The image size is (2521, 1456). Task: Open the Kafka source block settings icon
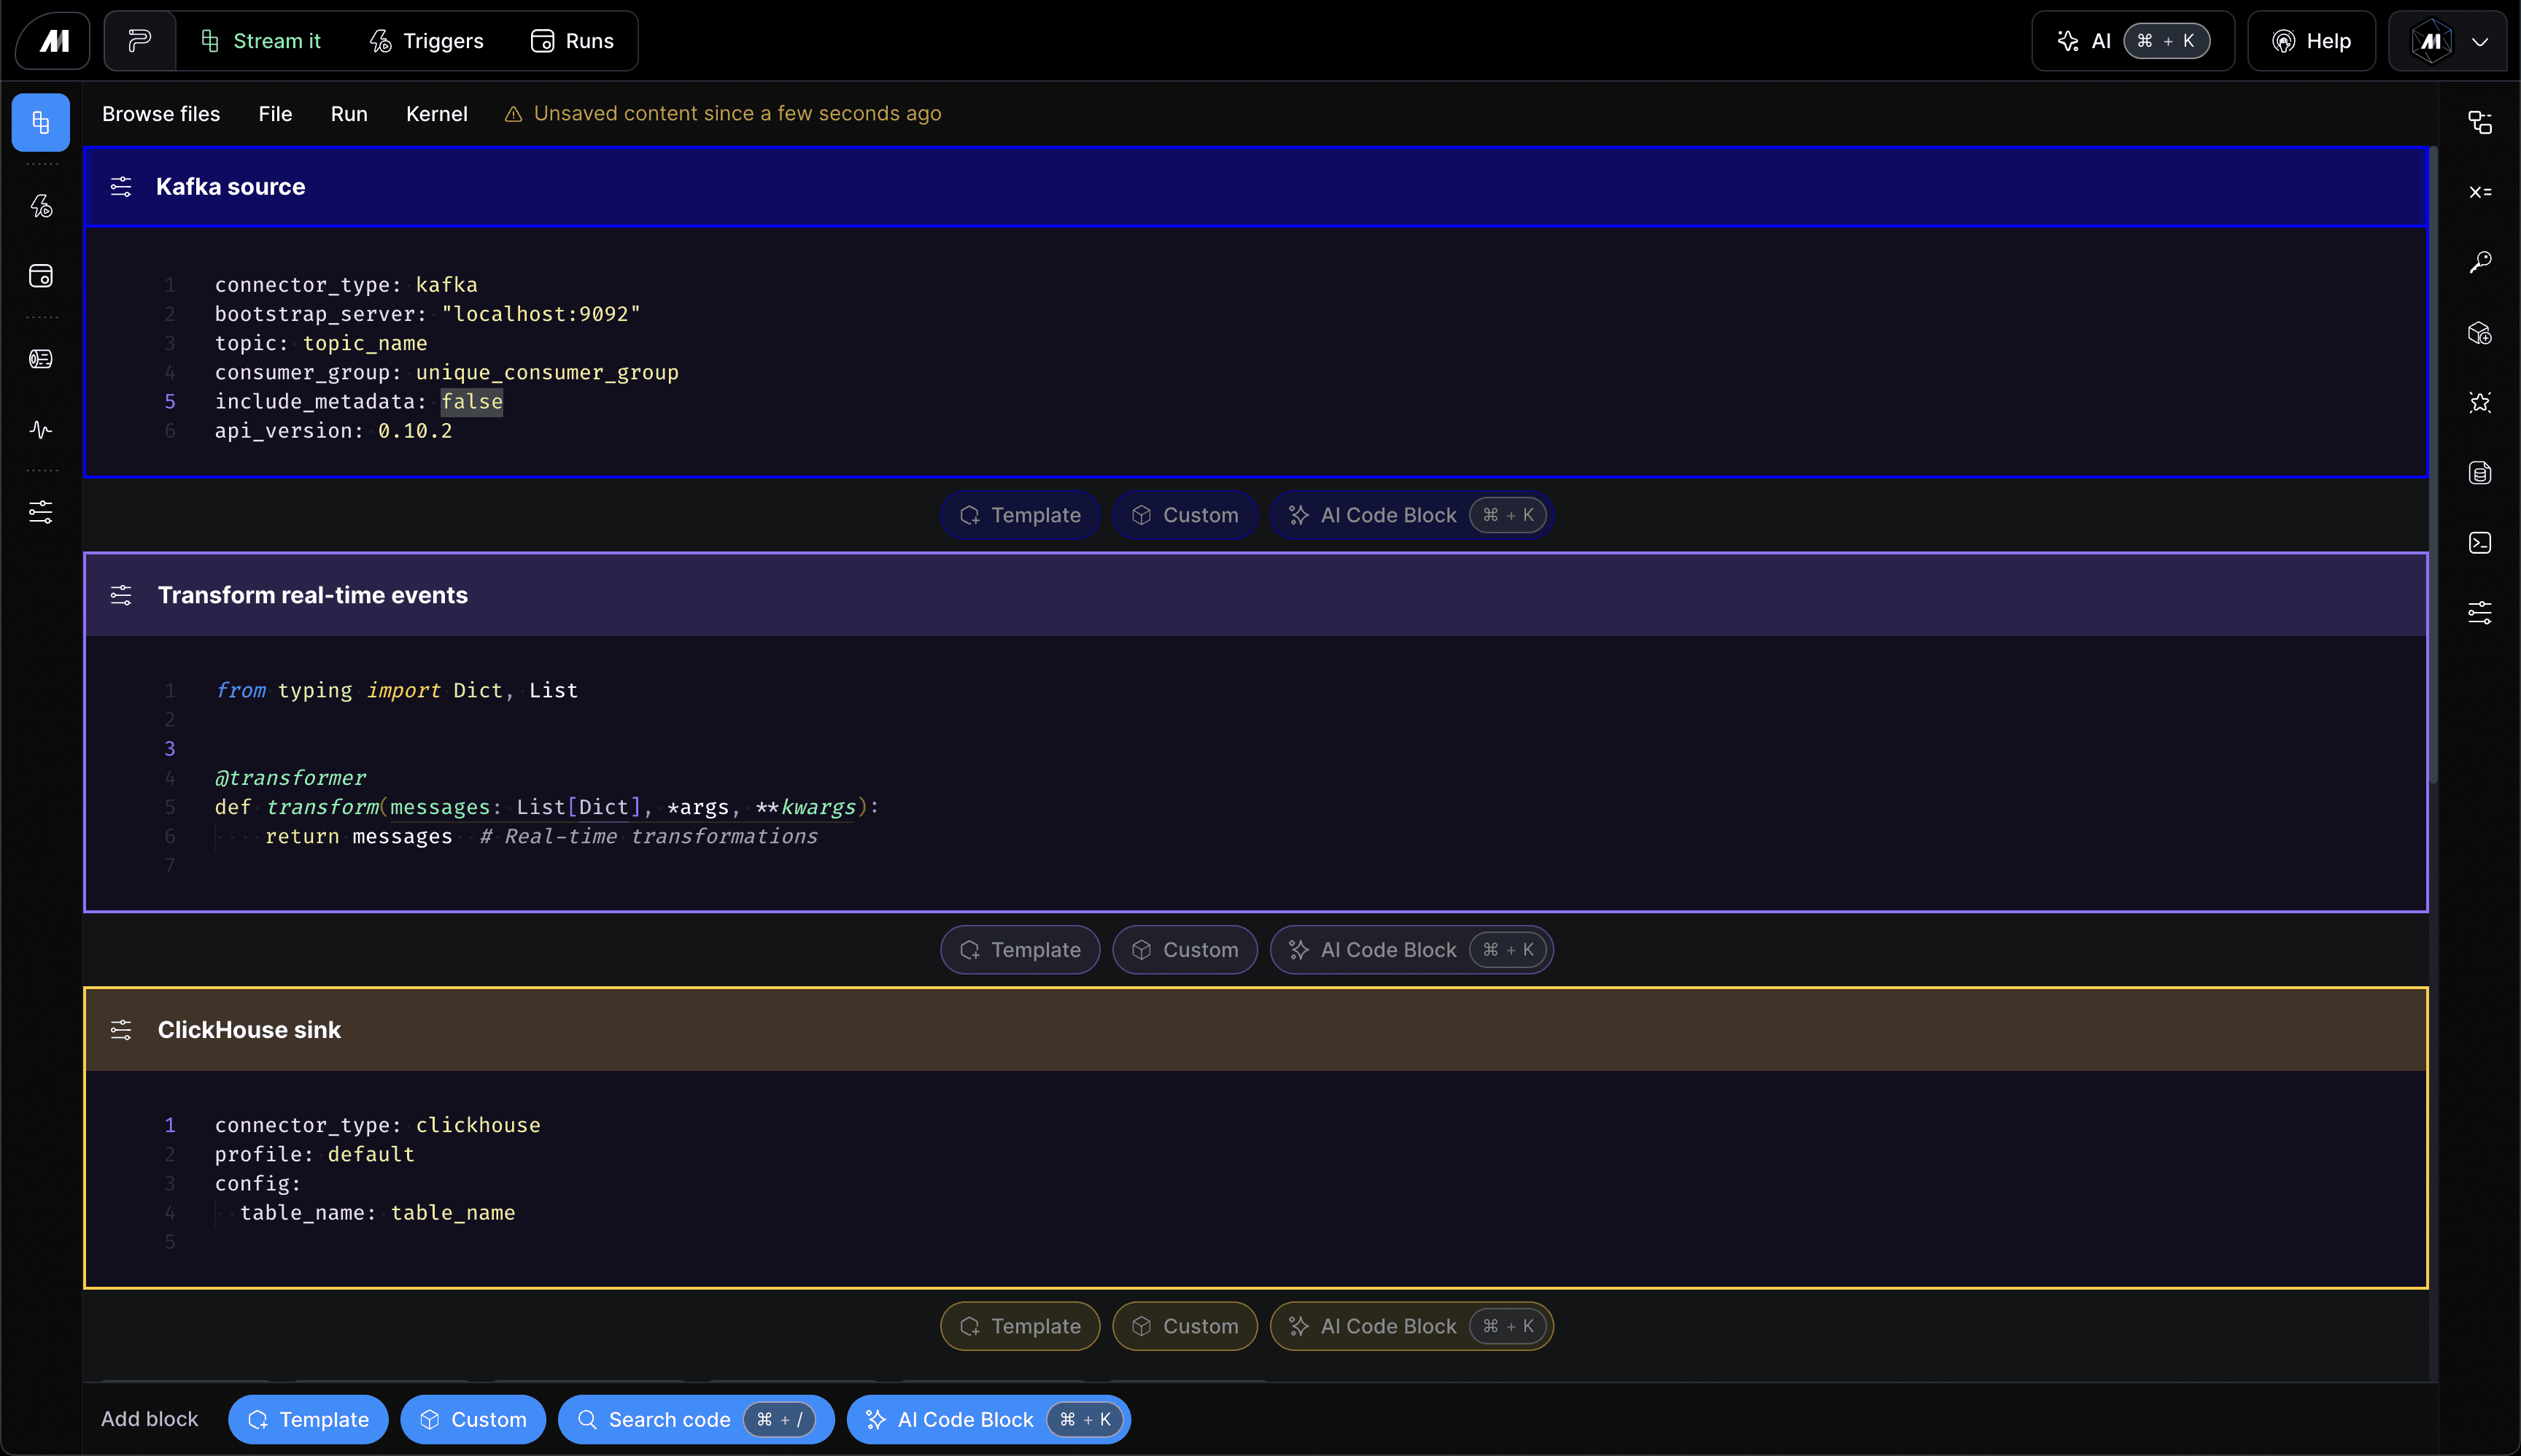click(121, 187)
